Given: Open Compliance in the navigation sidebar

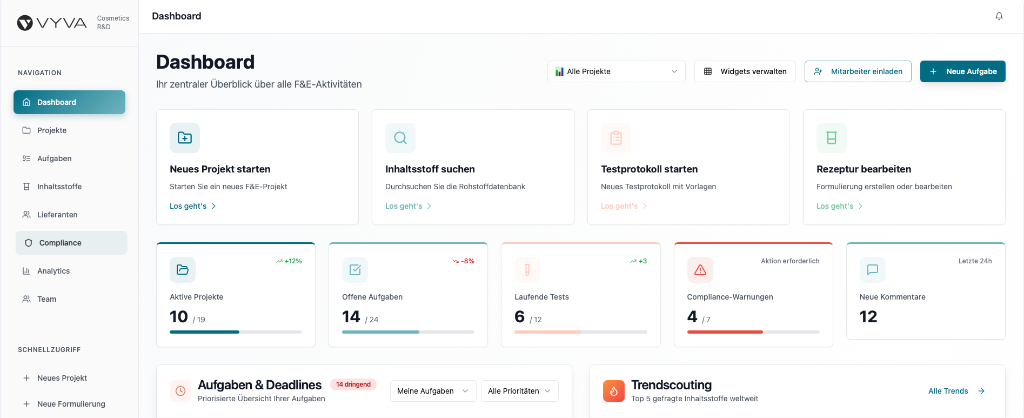Looking at the screenshot, I should pos(59,243).
